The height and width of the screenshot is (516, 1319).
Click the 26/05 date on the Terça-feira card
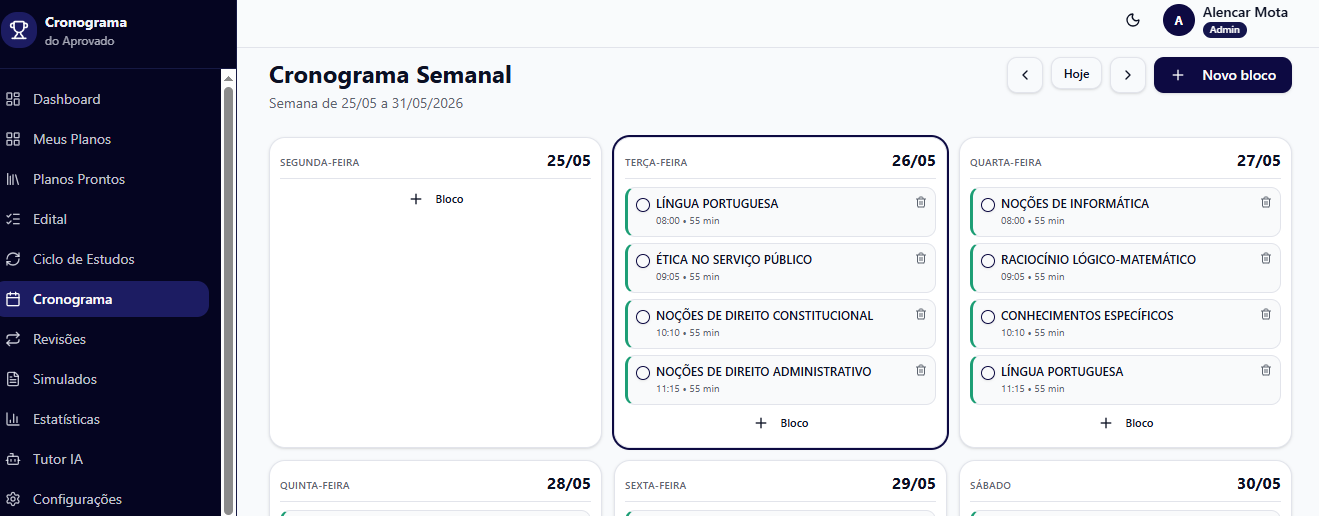(914, 160)
